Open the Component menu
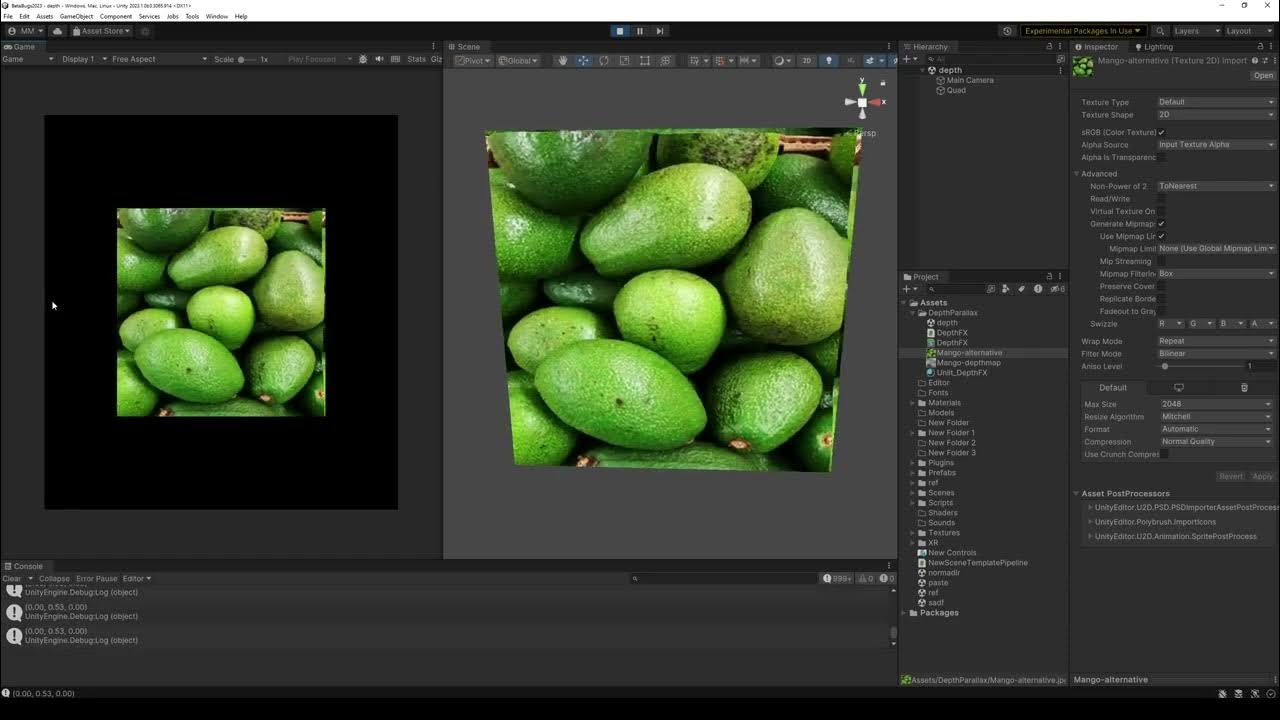The image size is (1280, 720). 116,16
